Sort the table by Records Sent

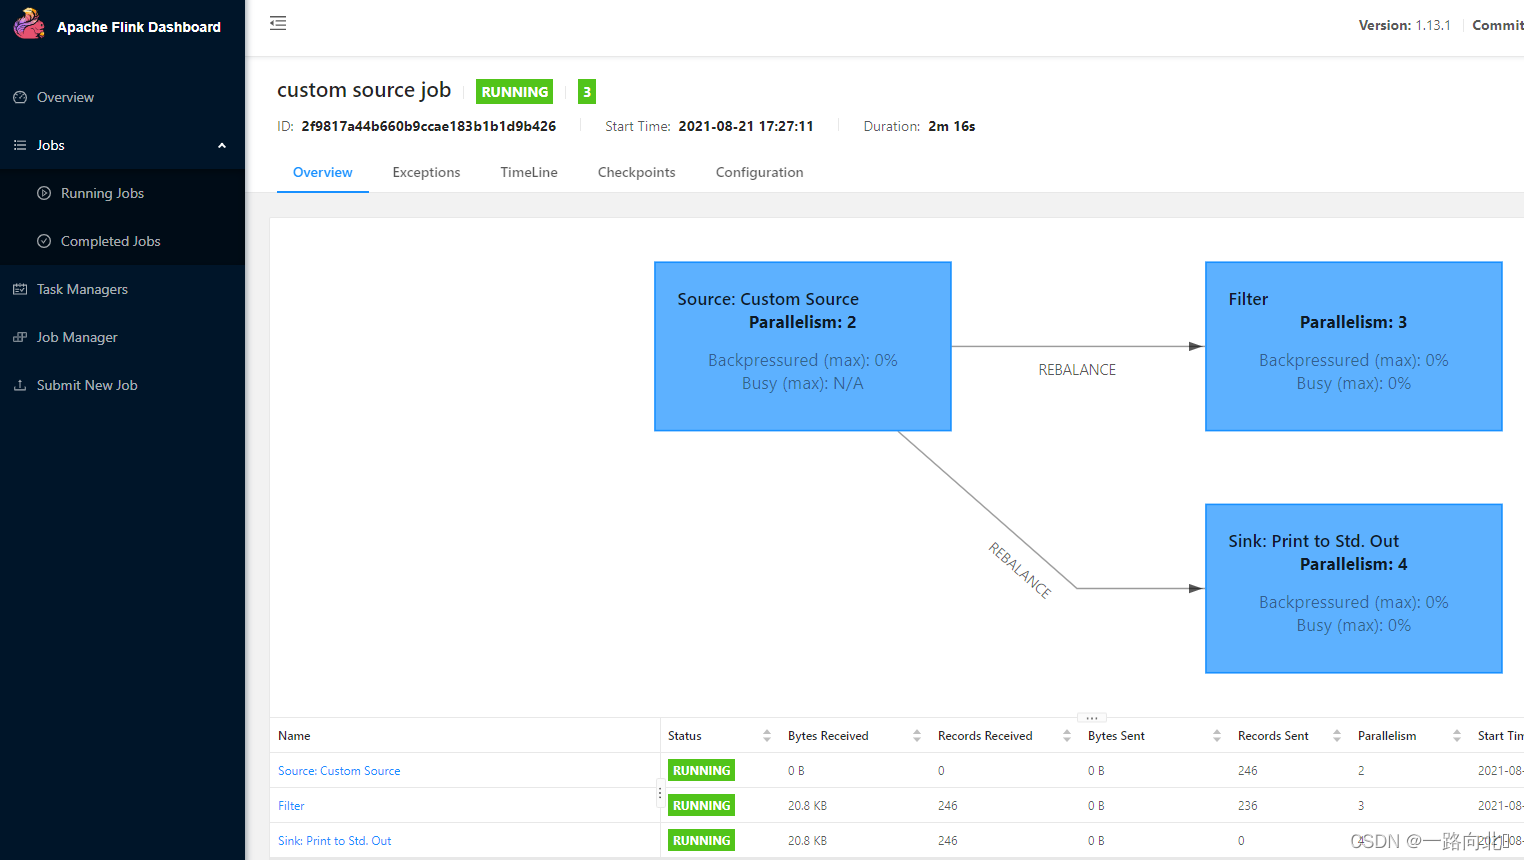(1337, 736)
